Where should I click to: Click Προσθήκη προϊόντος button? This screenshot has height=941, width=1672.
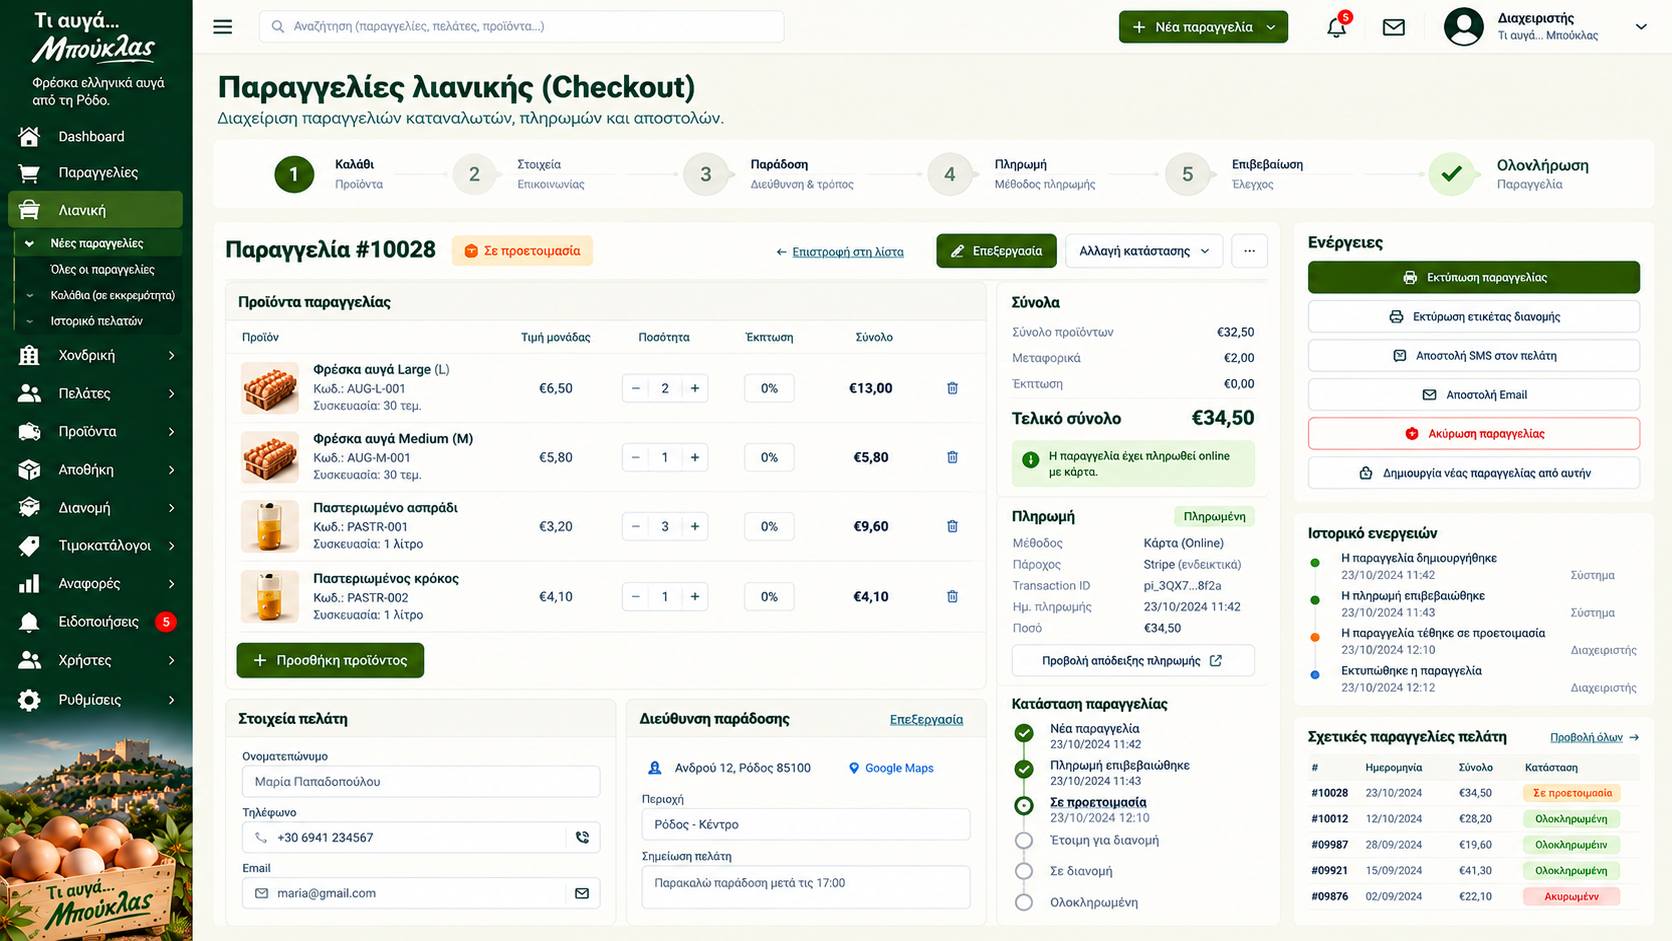click(330, 660)
